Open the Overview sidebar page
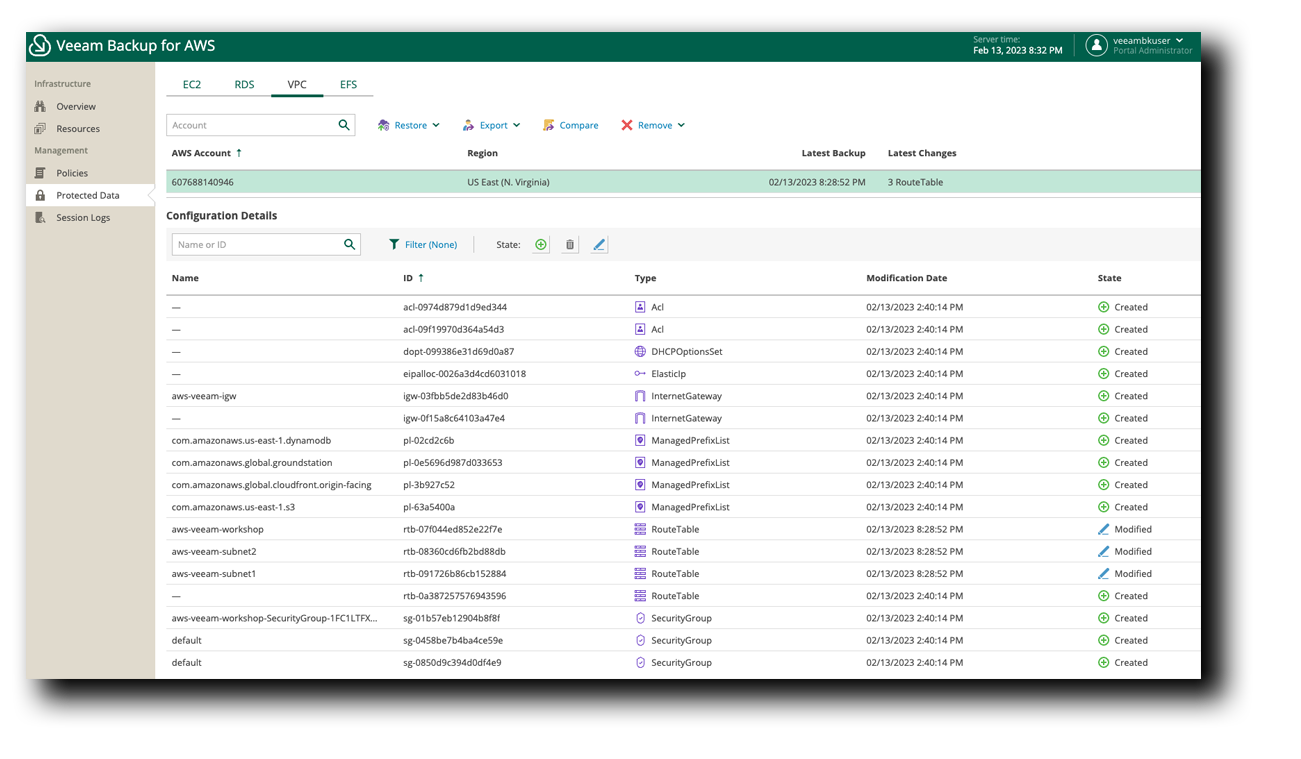This screenshot has width=1301, height=759. point(76,106)
